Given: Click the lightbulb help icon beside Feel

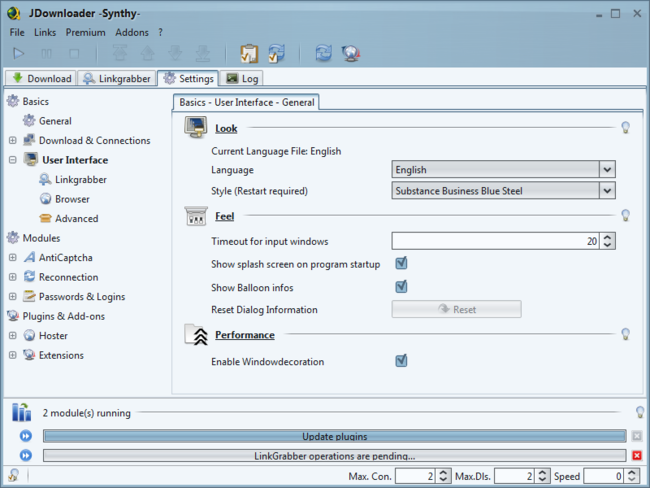Looking at the screenshot, I should point(626,215).
